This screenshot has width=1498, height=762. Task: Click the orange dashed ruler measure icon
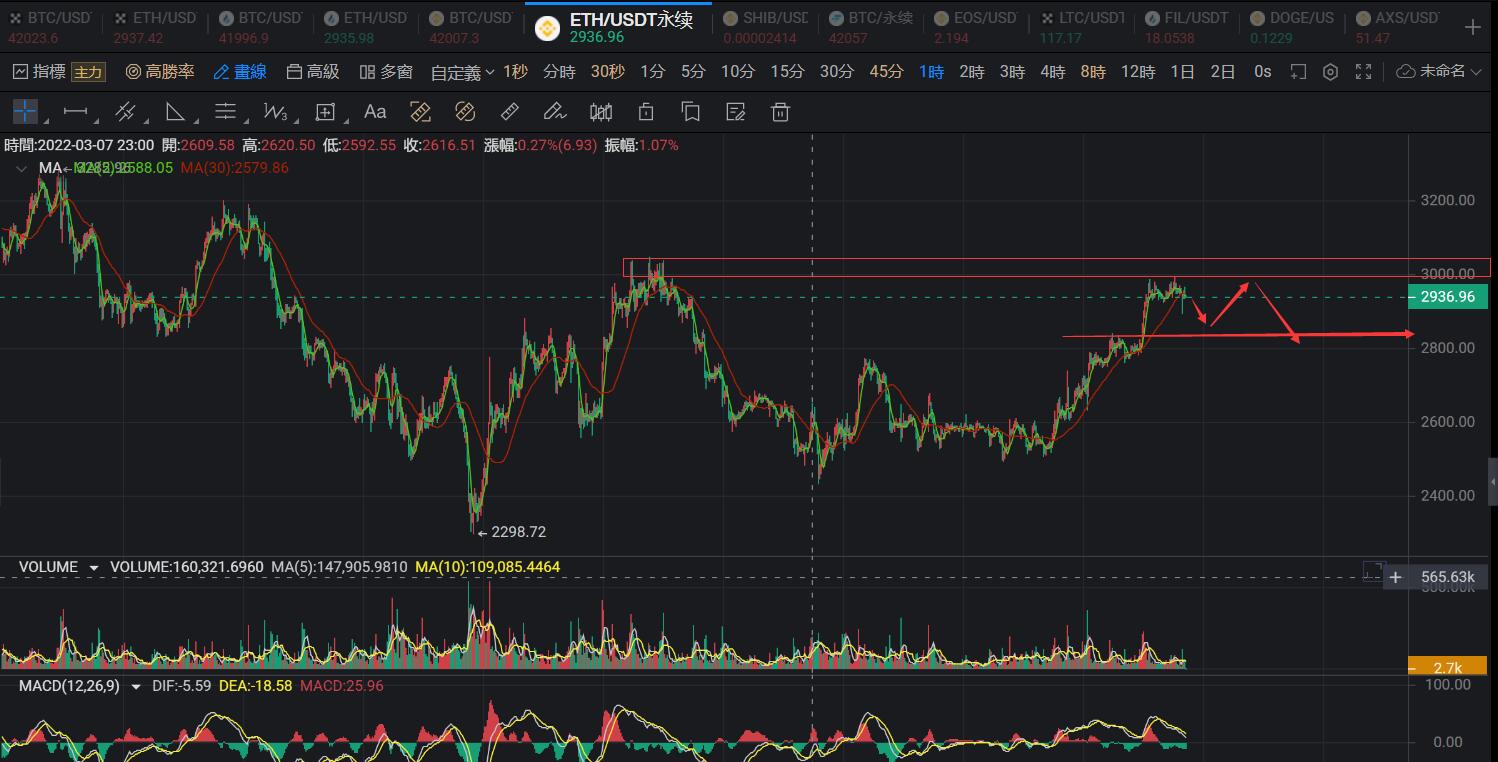pos(420,111)
